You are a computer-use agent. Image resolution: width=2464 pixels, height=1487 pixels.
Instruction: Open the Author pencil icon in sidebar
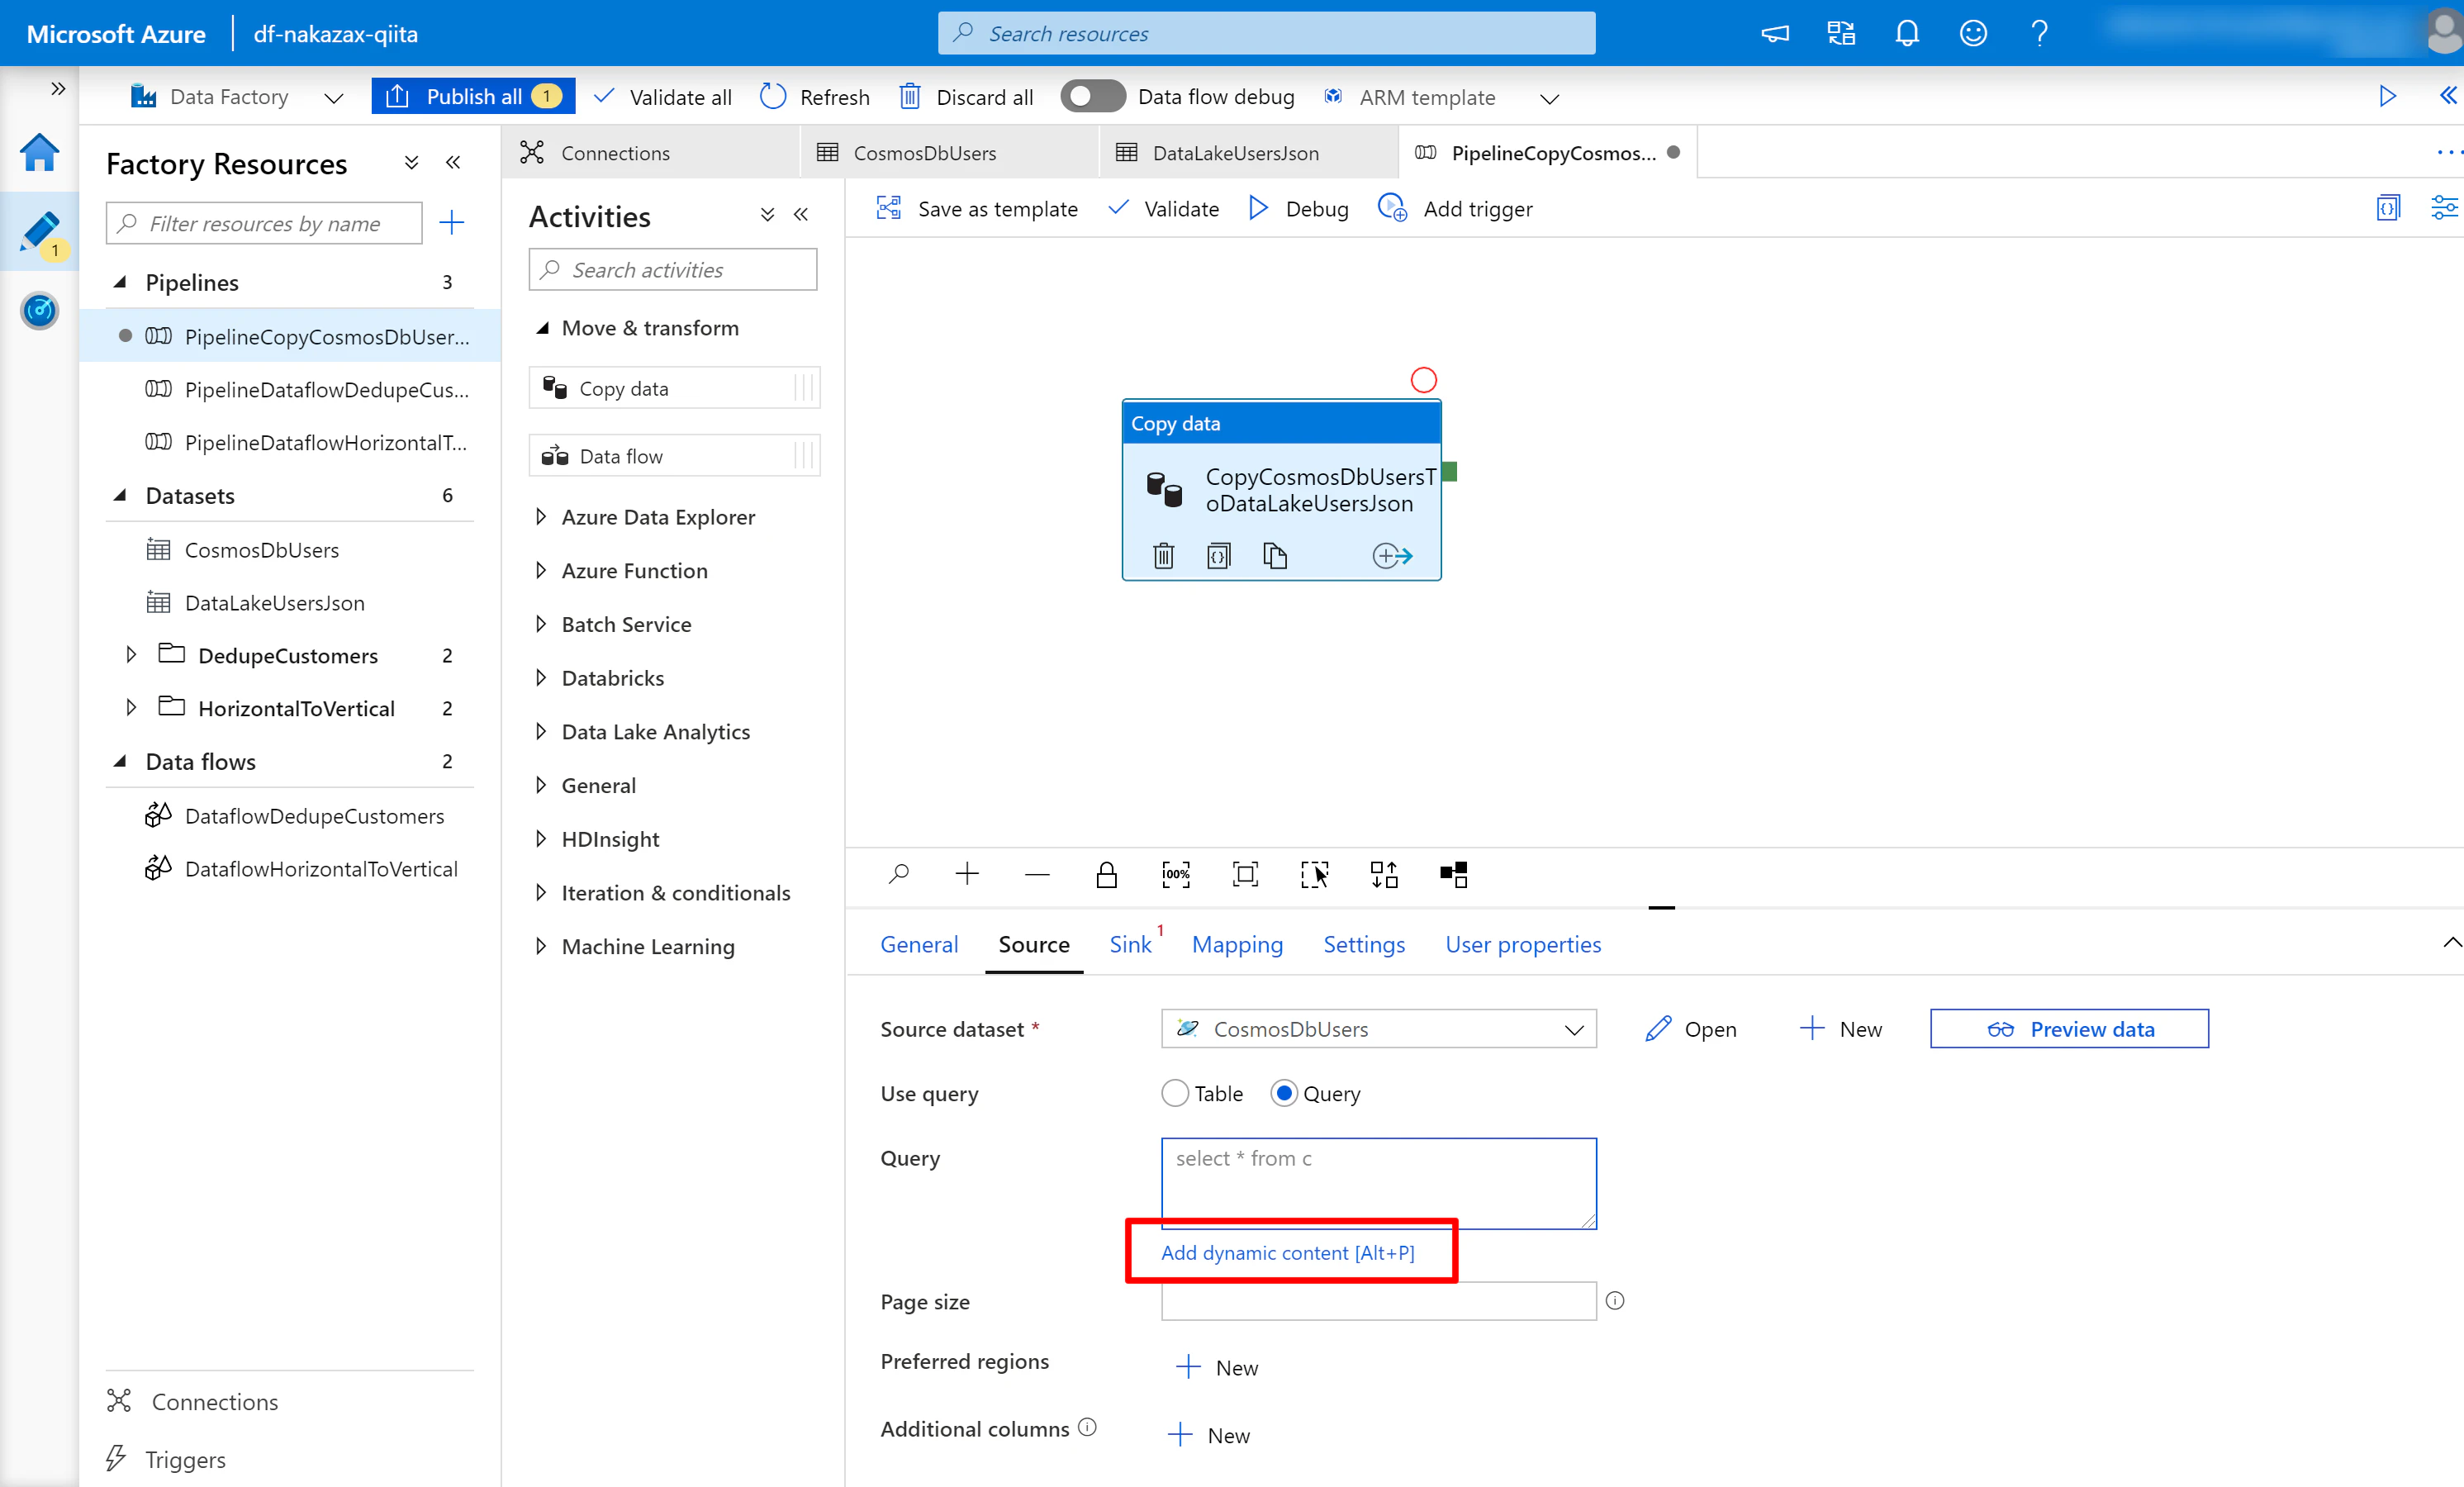click(39, 232)
